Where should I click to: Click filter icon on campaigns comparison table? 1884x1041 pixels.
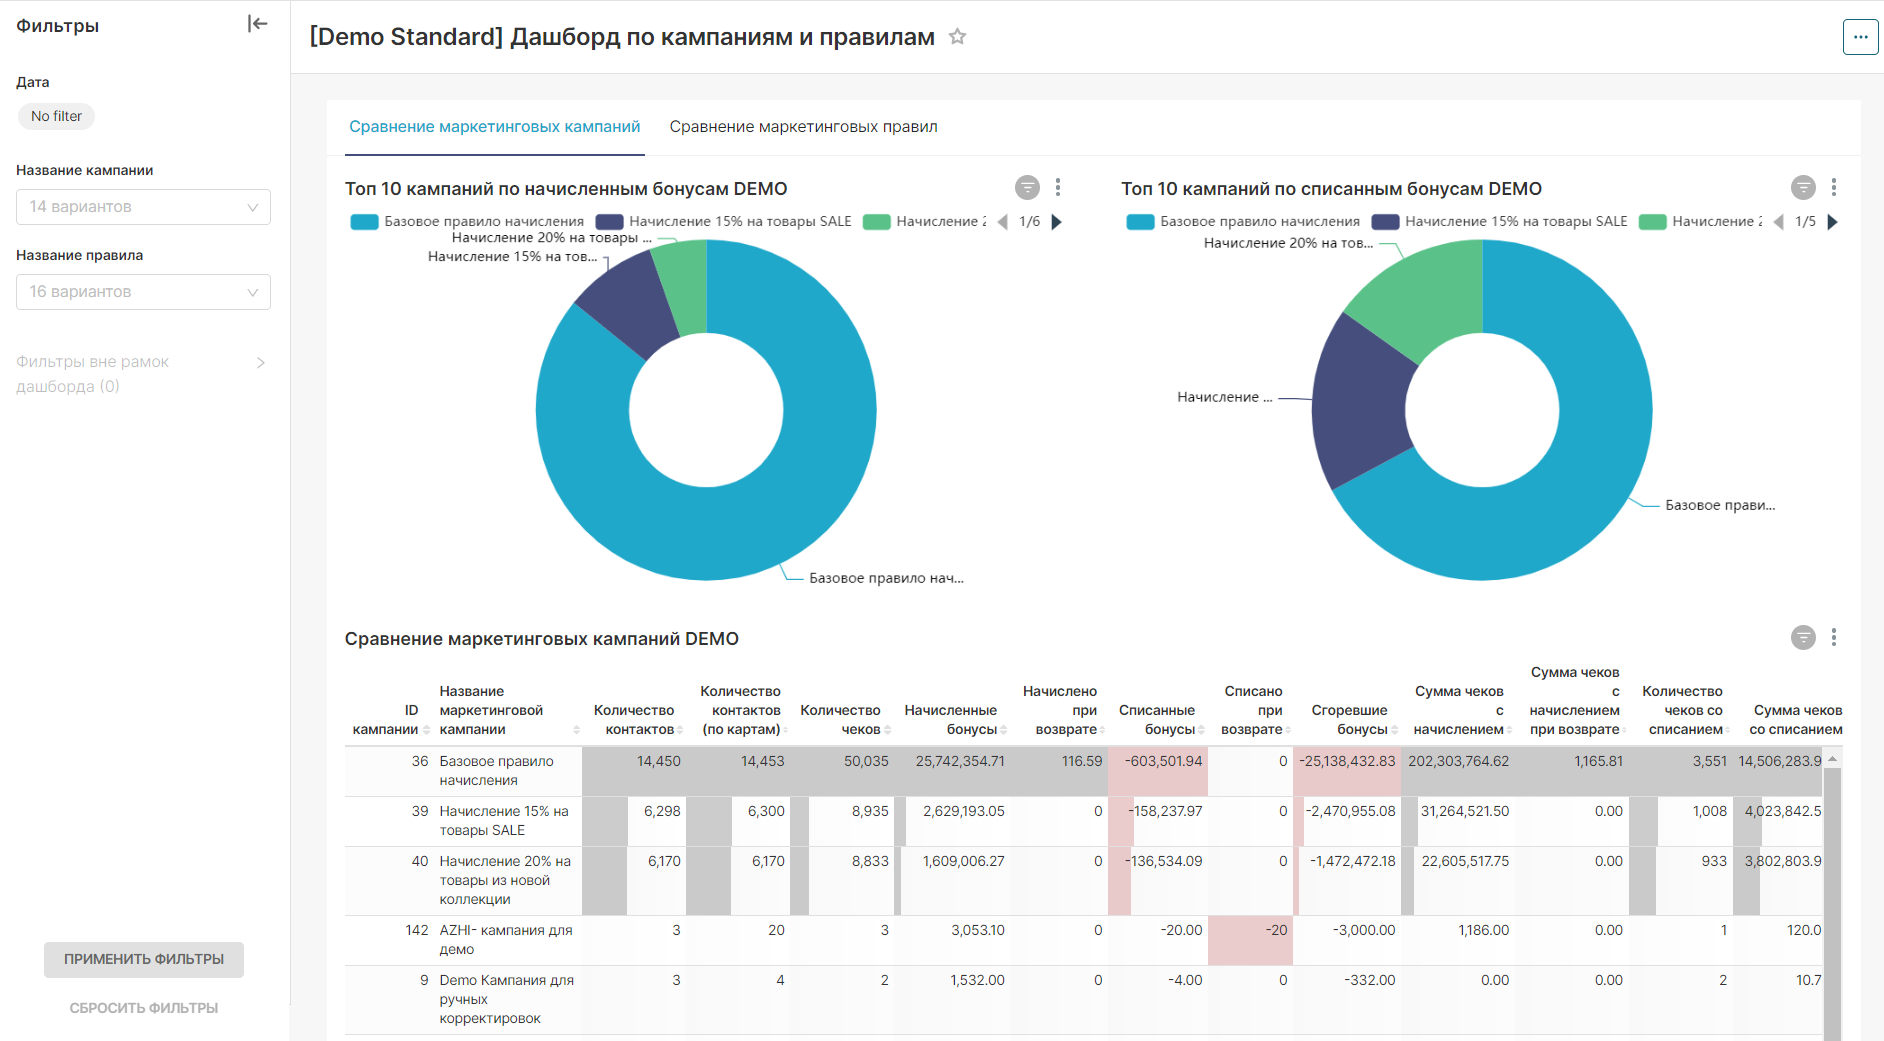click(x=1803, y=638)
